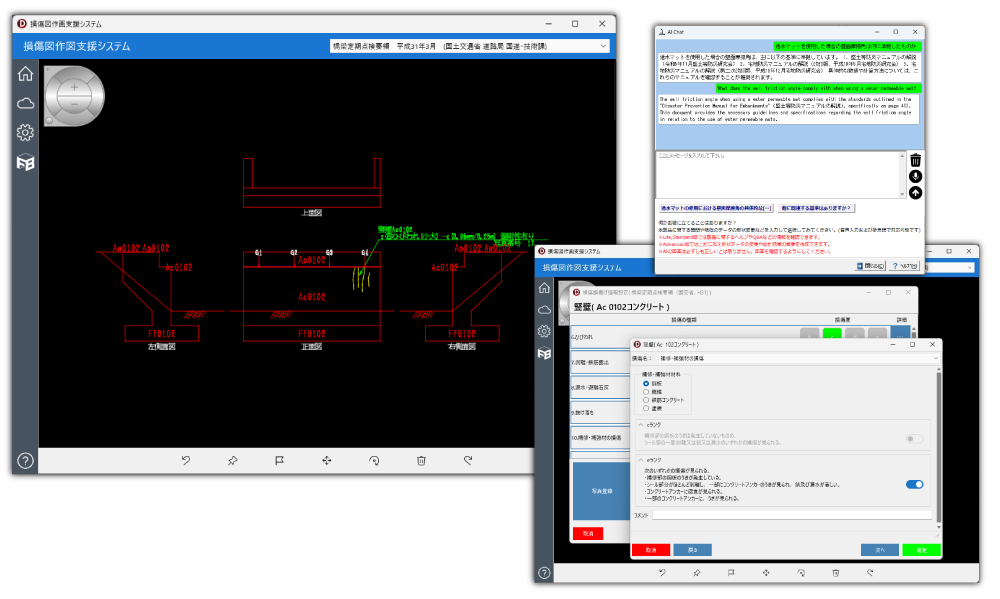This screenshot has height=599, width=1000.
Task: Select the 3D box icon in main sidebar
Action: pyautogui.click(x=26, y=163)
